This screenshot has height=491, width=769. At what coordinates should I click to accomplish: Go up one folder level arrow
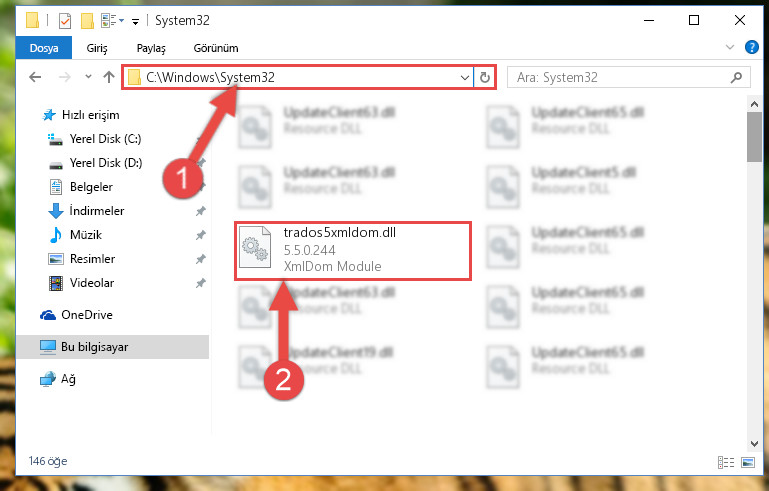pyautogui.click(x=109, y=77)
